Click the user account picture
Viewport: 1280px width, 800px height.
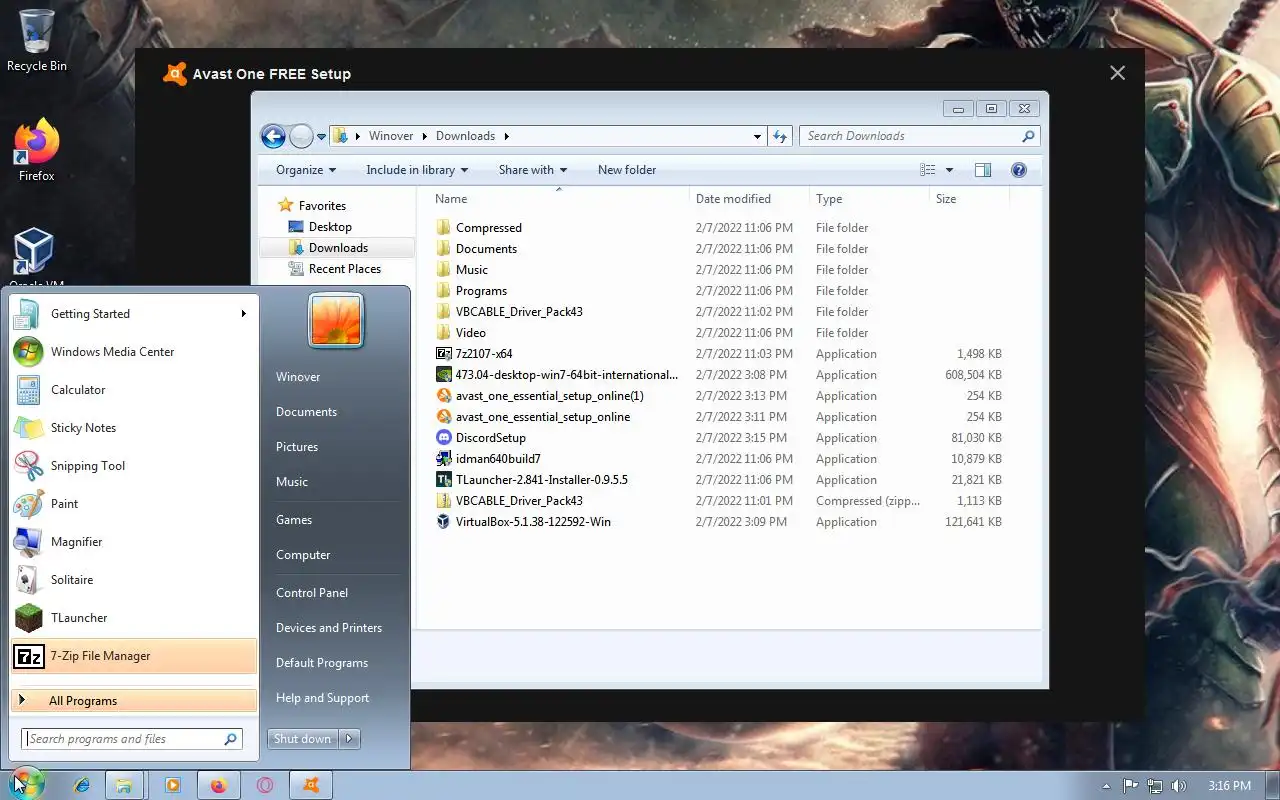[336, 320]
